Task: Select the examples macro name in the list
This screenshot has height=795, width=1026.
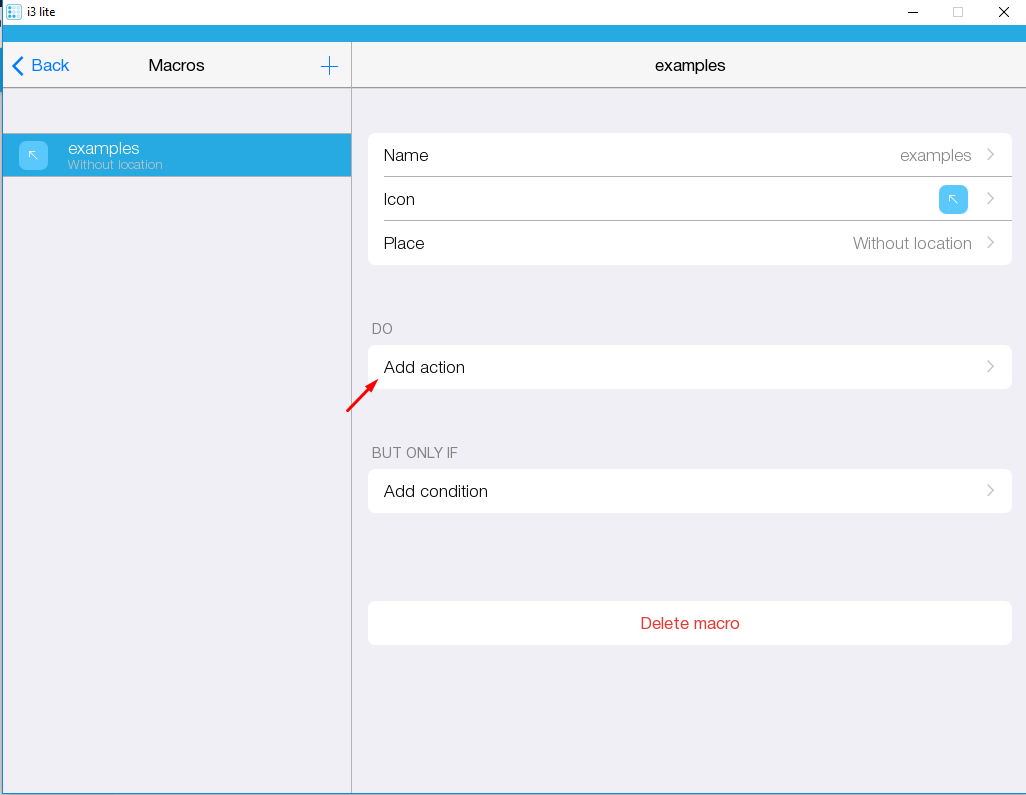Action: pos(104,149)
